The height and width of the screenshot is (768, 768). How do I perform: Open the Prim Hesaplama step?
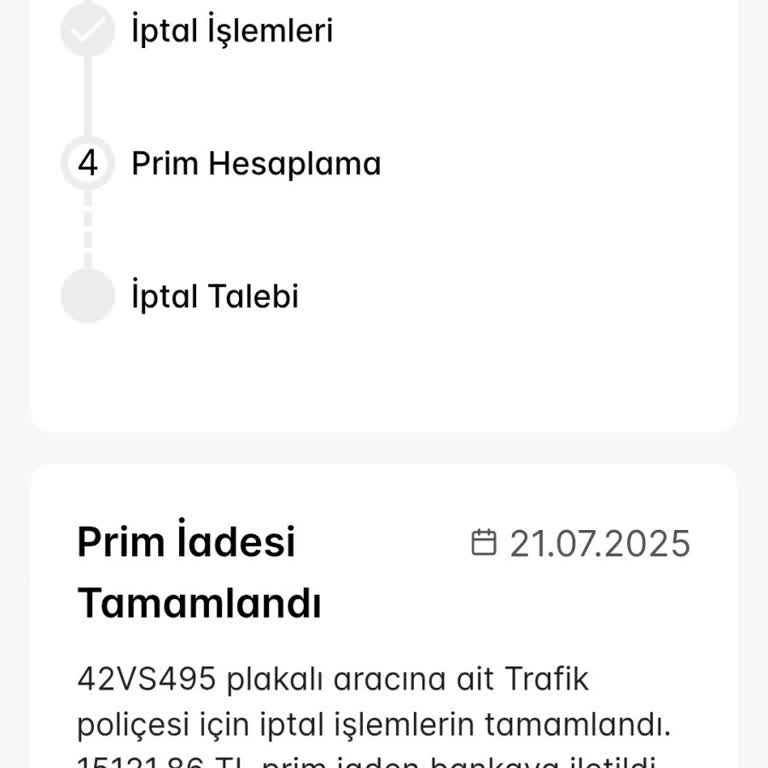tap(256, 164)
